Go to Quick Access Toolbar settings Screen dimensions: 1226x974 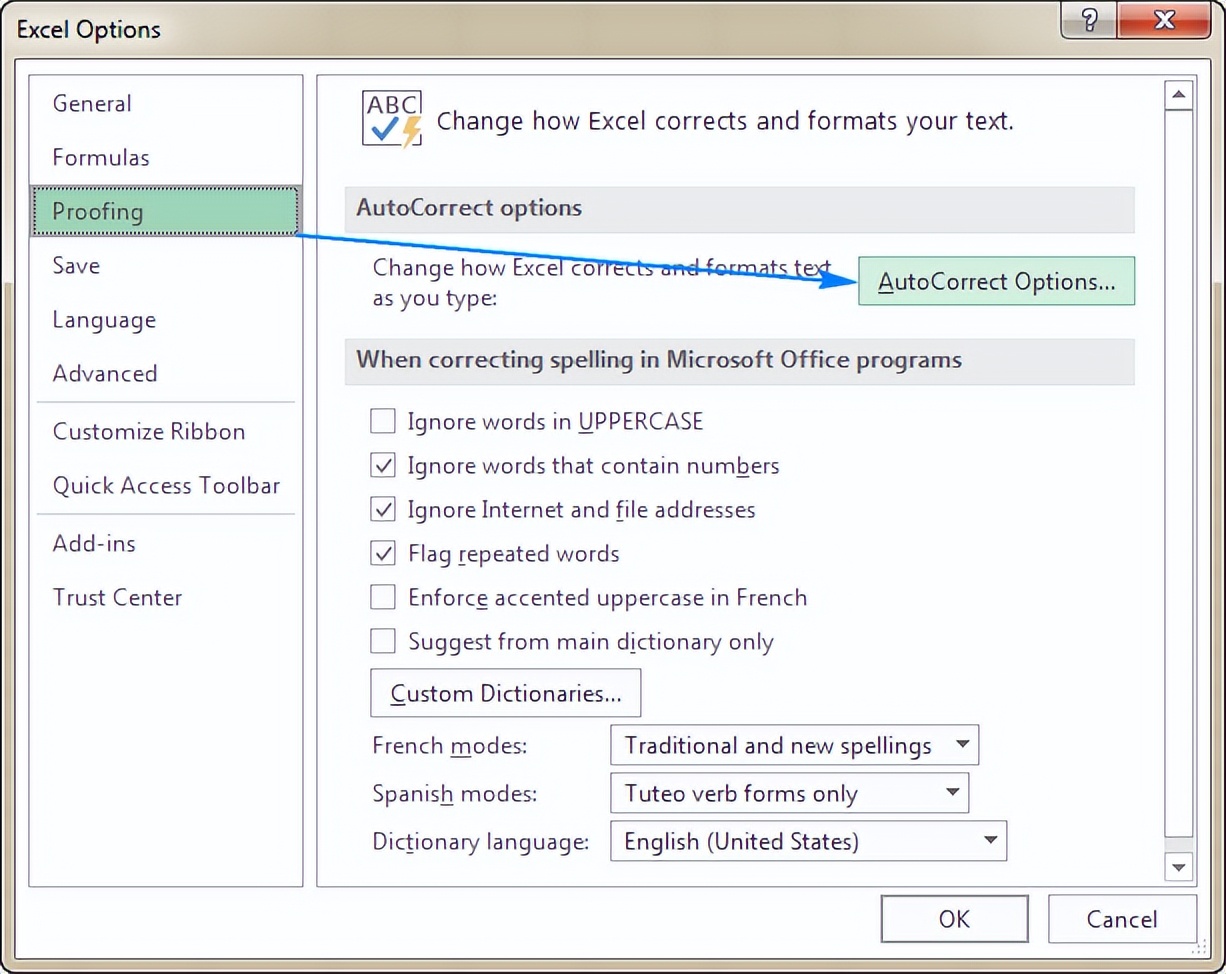point(166,485)
